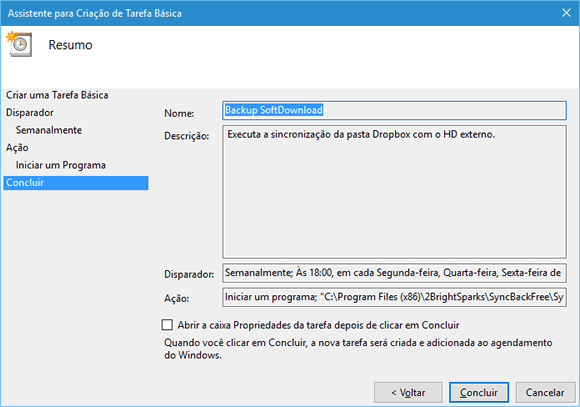Open the Semanalmente sub-step
The image size is (580, 407).
coord(49,130)
